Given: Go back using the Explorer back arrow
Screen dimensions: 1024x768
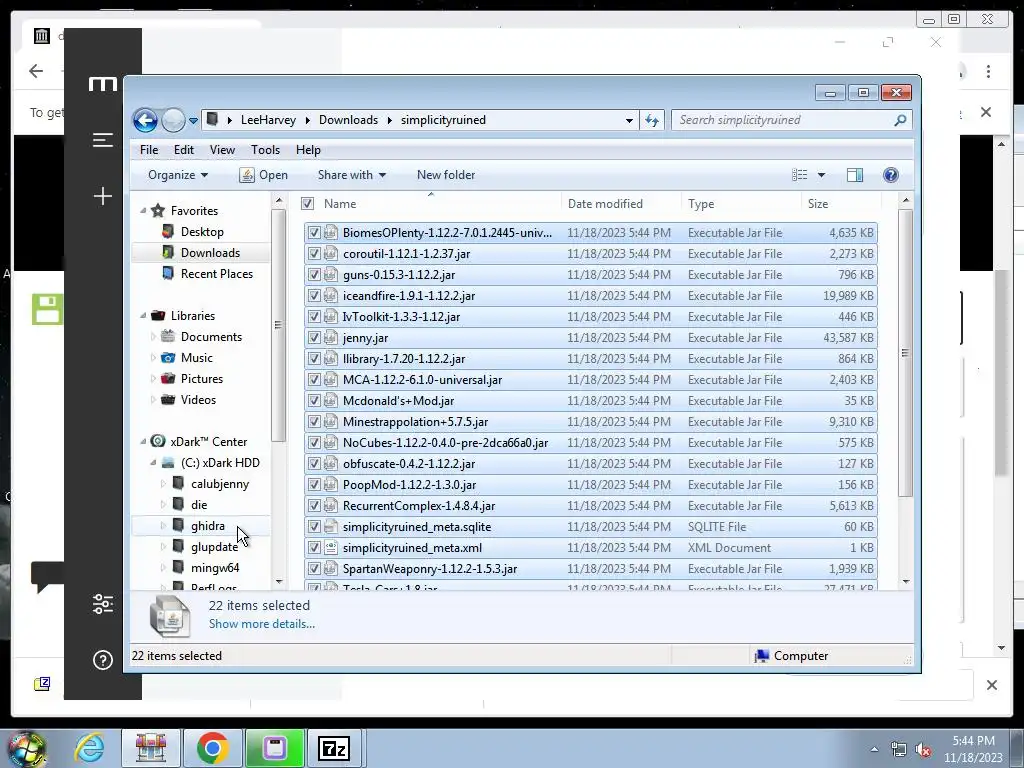Looking at the screenshot, I should point(145,120).
